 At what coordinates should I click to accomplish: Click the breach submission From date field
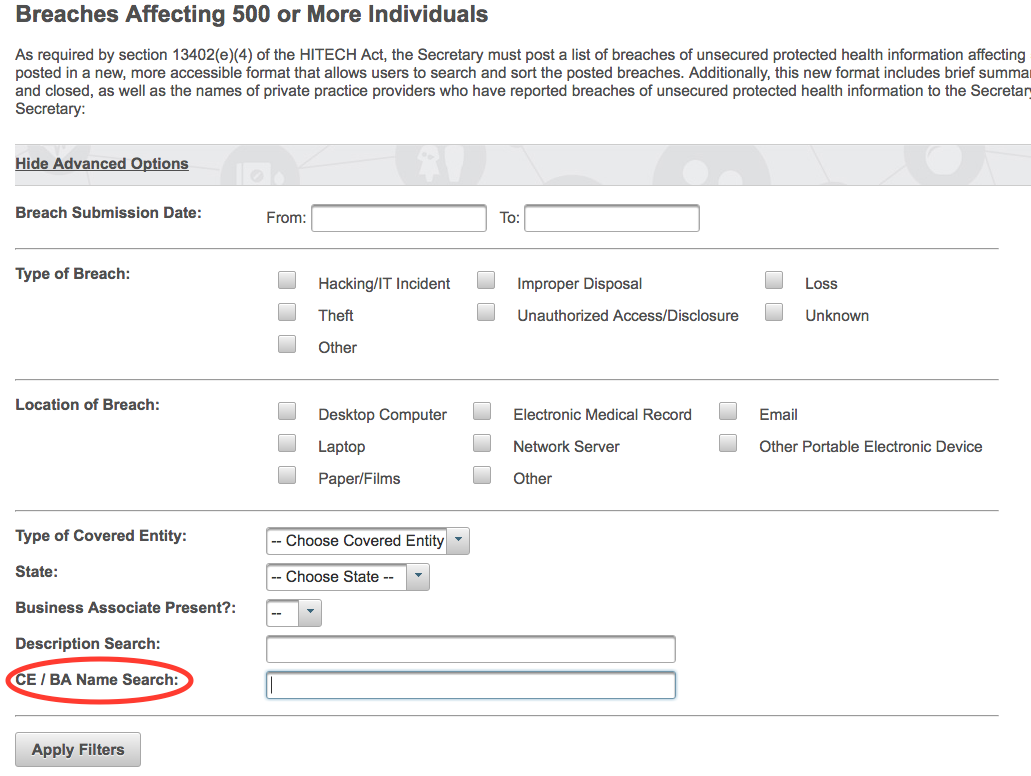[x=398, y=218]
